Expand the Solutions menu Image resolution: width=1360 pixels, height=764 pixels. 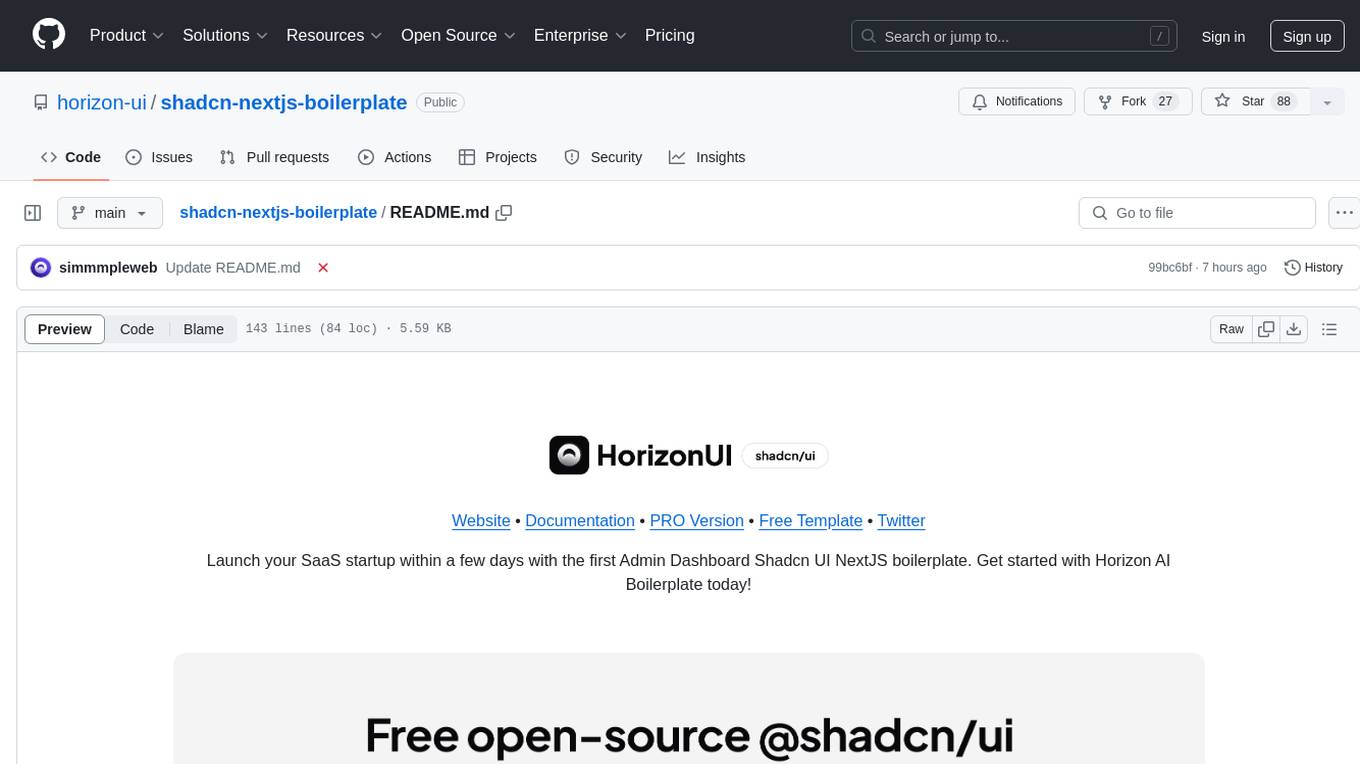[225, 35]
